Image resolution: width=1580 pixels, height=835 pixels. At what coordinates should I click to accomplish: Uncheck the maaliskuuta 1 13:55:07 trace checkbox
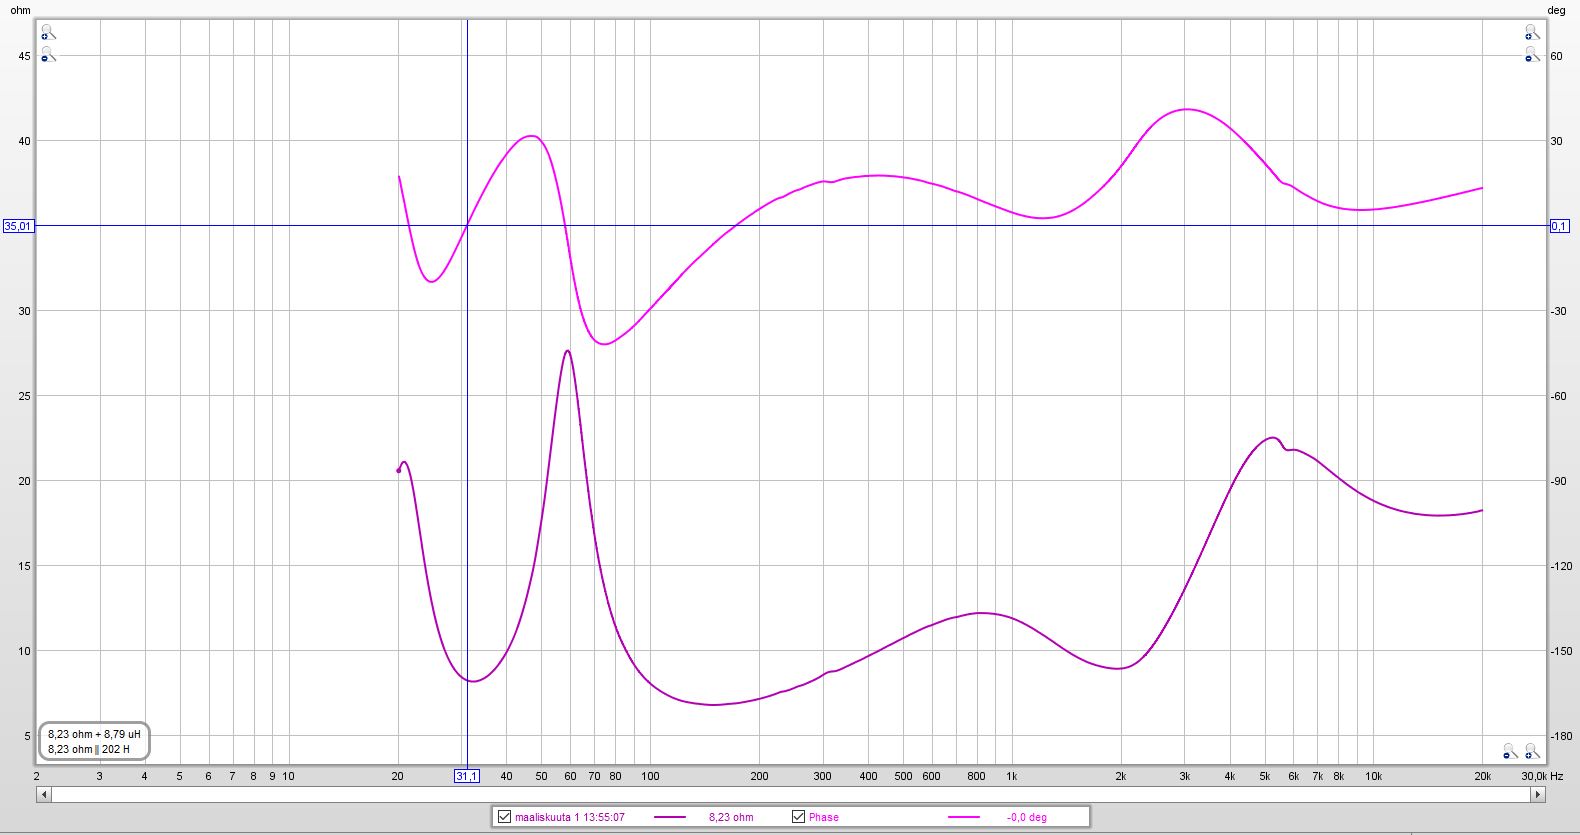click(504, 817)
